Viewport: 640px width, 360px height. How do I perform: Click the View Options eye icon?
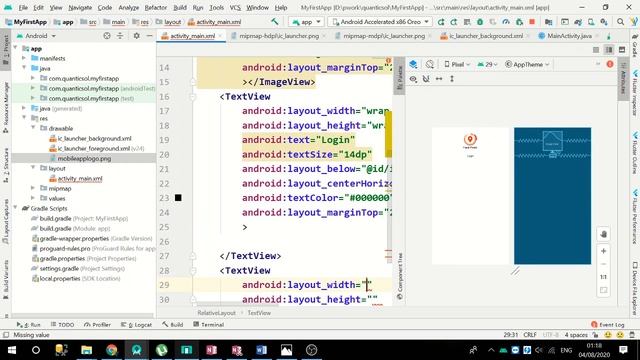tap(413, 79)
